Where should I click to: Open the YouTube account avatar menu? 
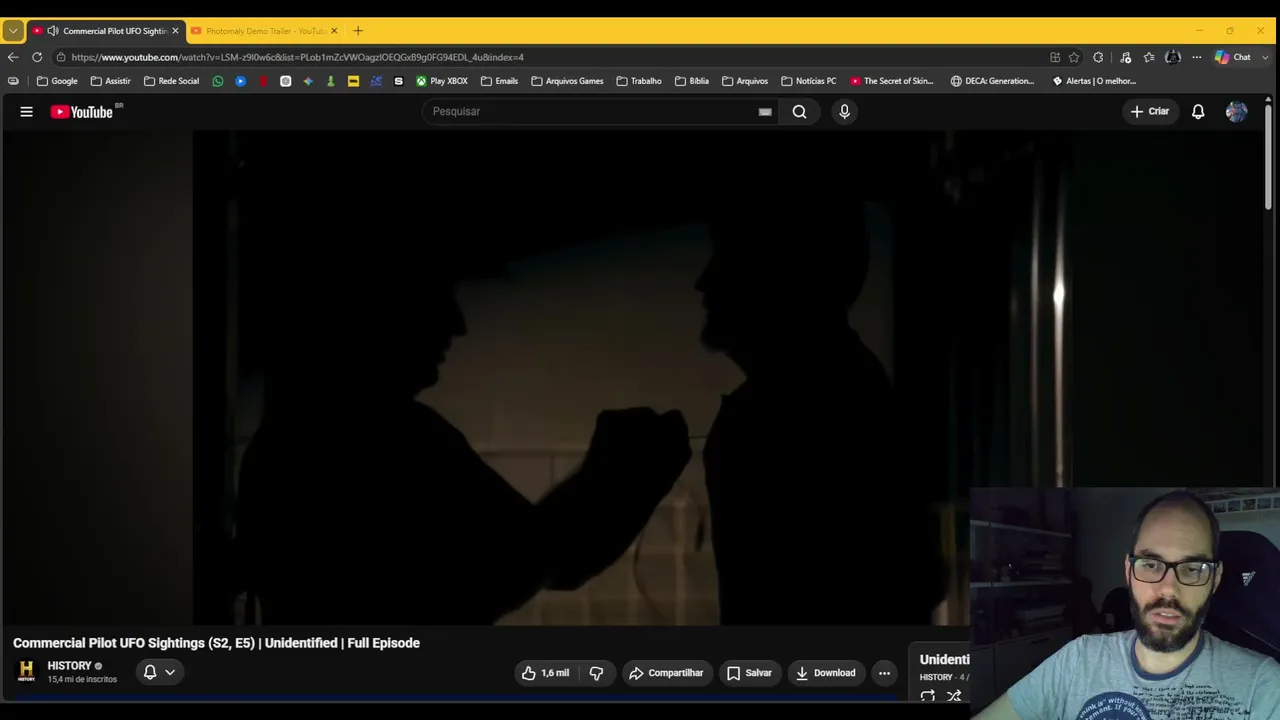click(1236, 112)
